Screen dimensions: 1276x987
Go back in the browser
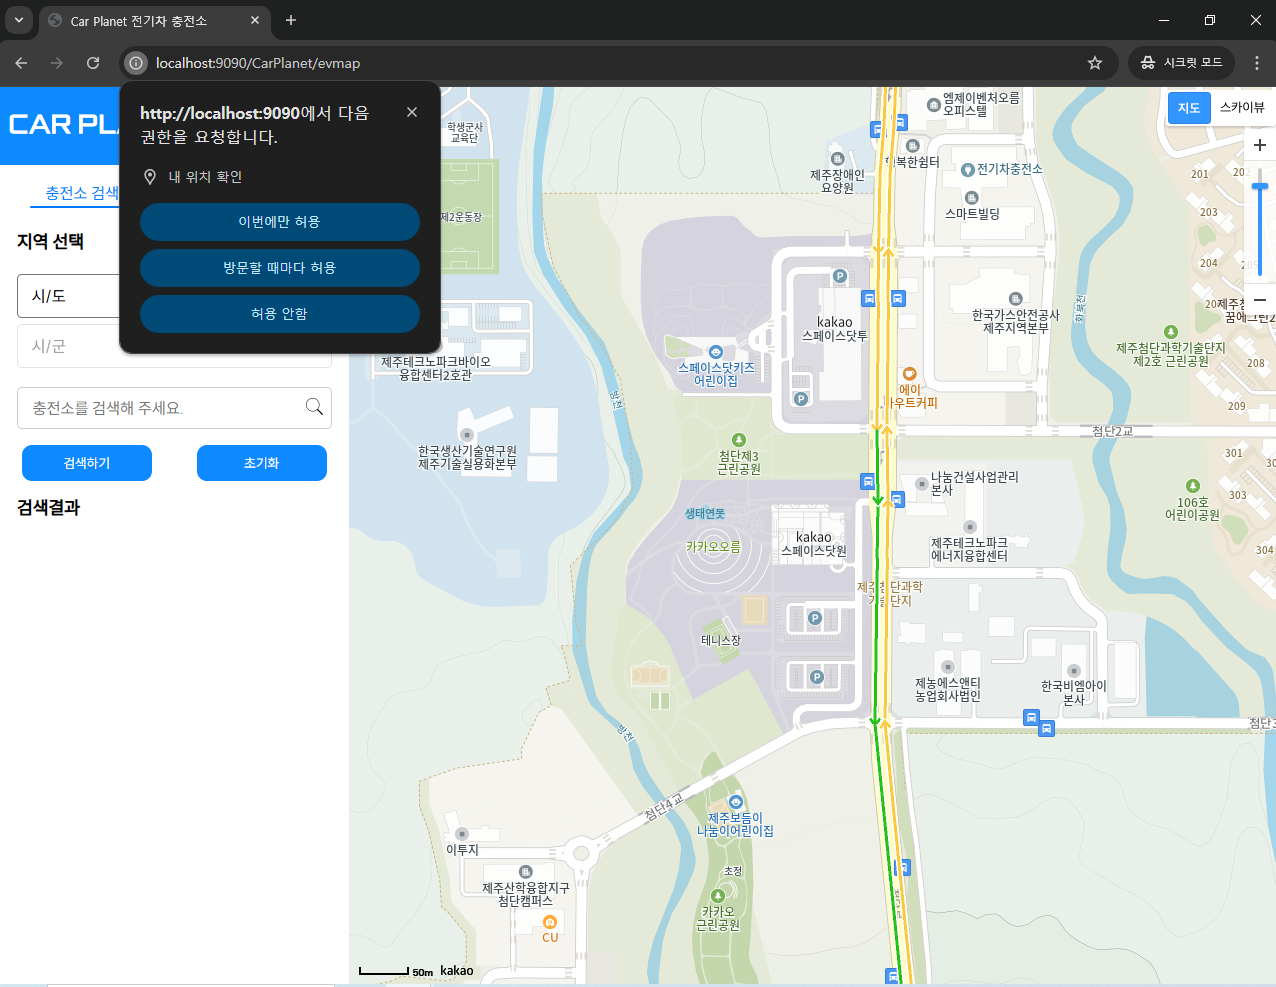(21, 63)
